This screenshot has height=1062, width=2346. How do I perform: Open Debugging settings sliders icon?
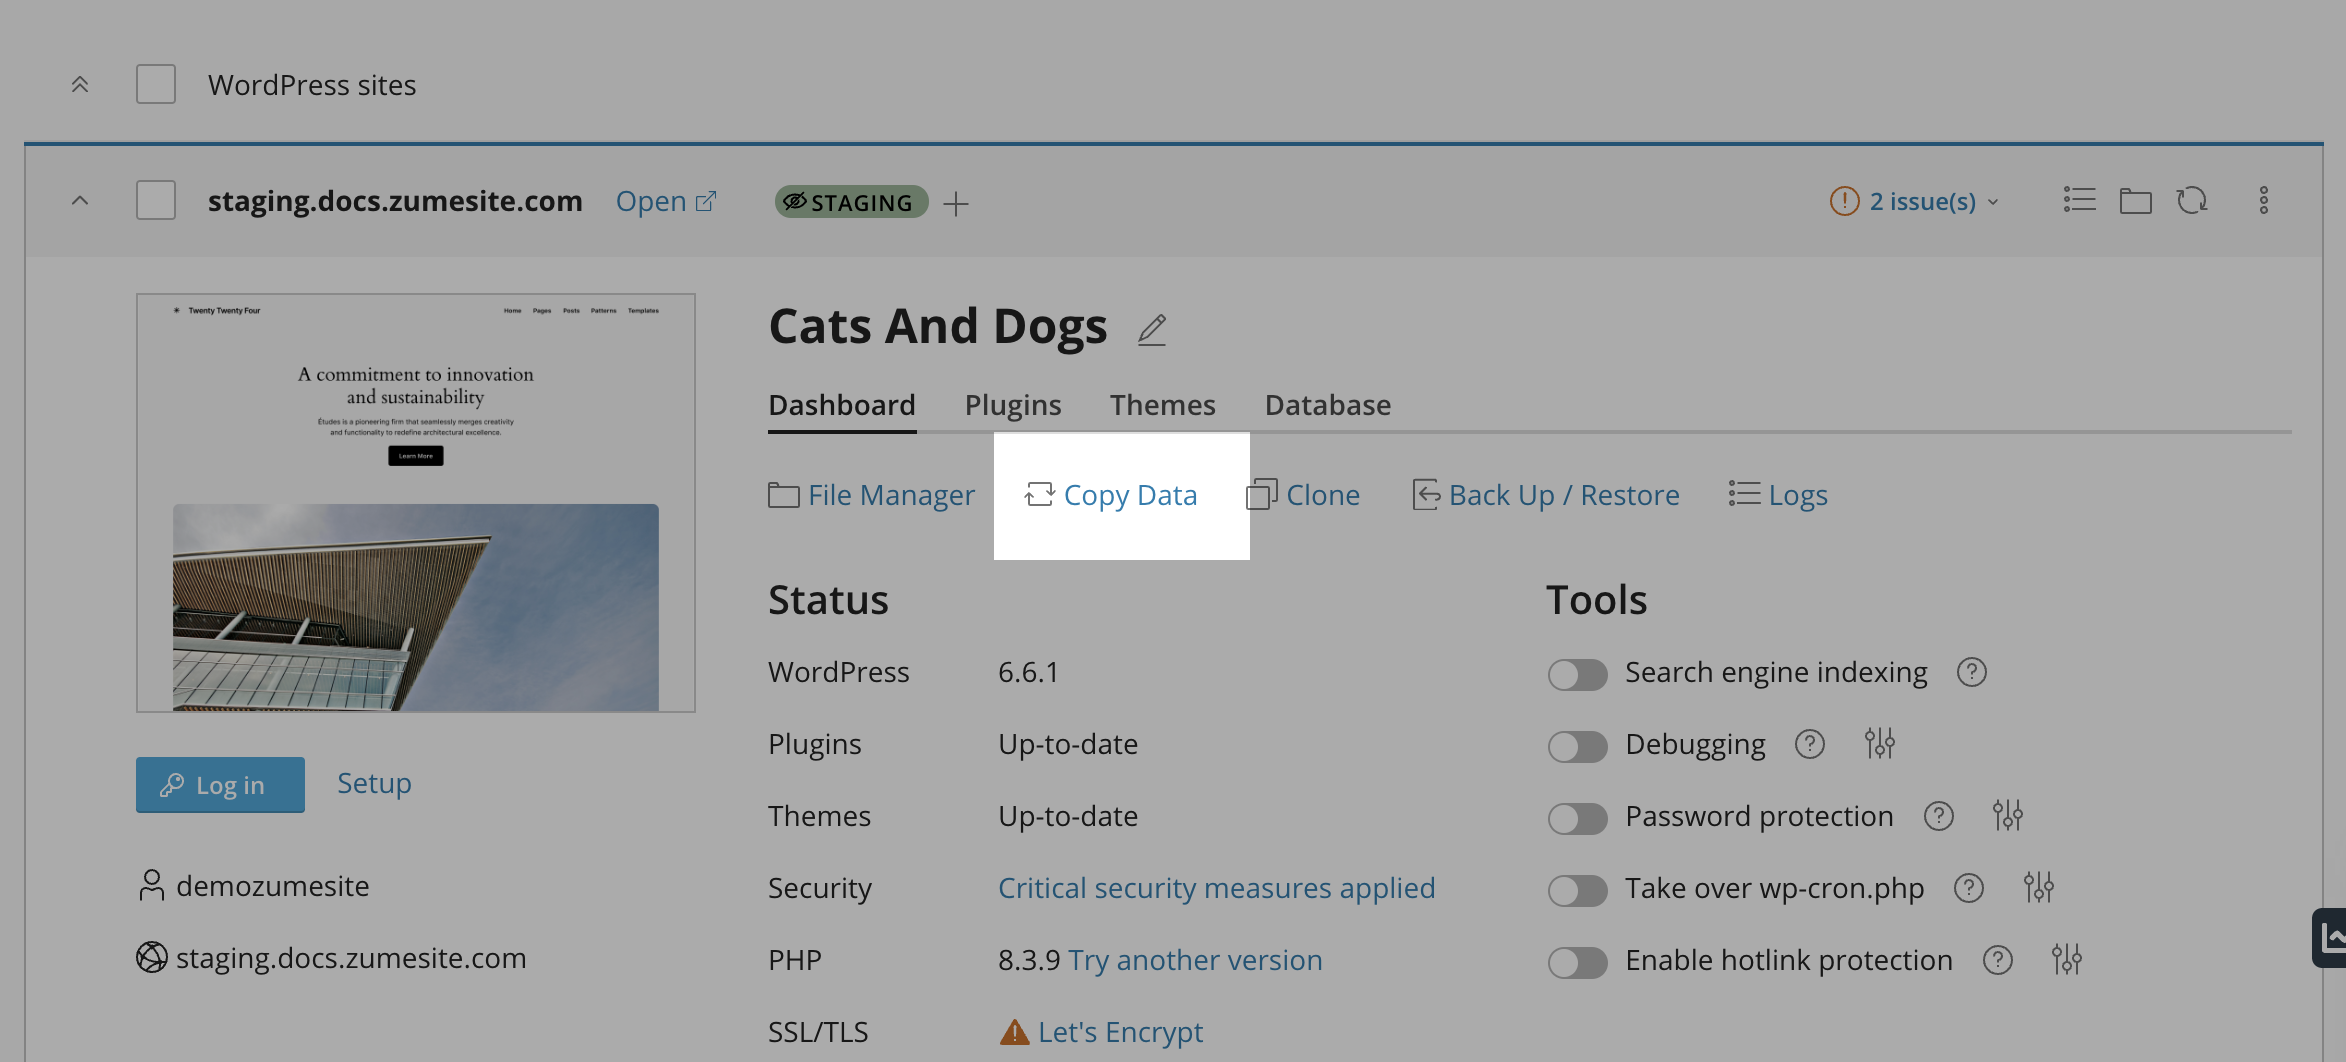1879,743
